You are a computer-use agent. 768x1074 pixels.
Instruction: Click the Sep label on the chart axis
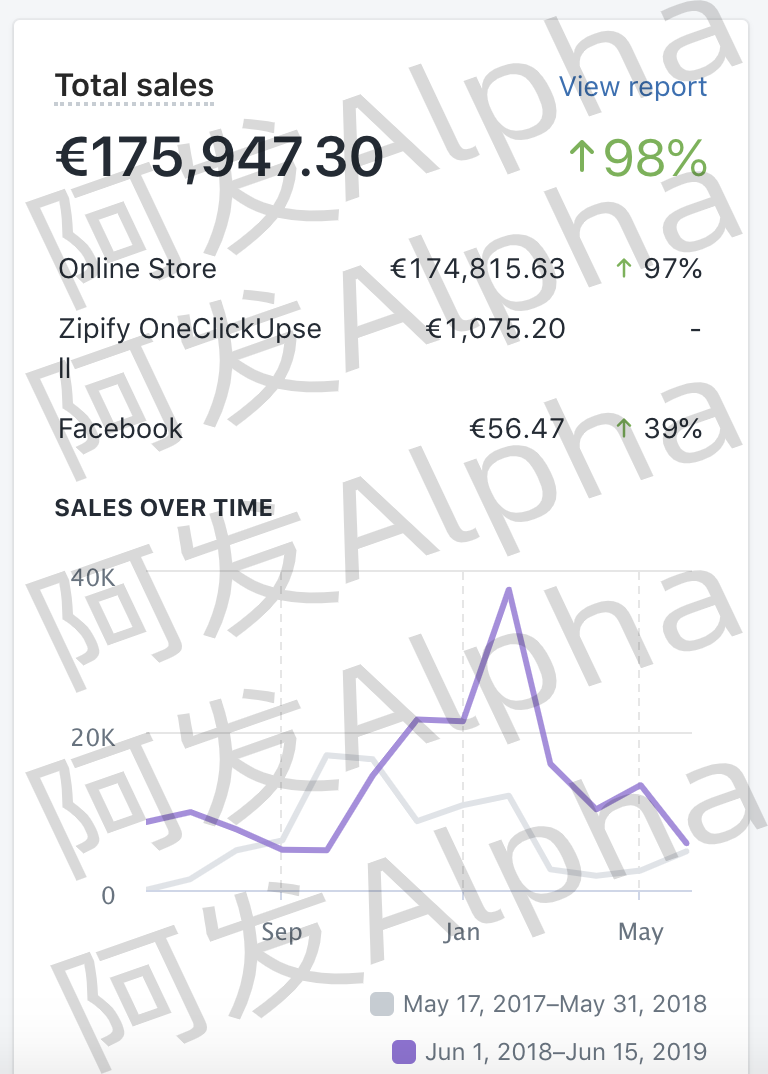(x=281, y=932)
